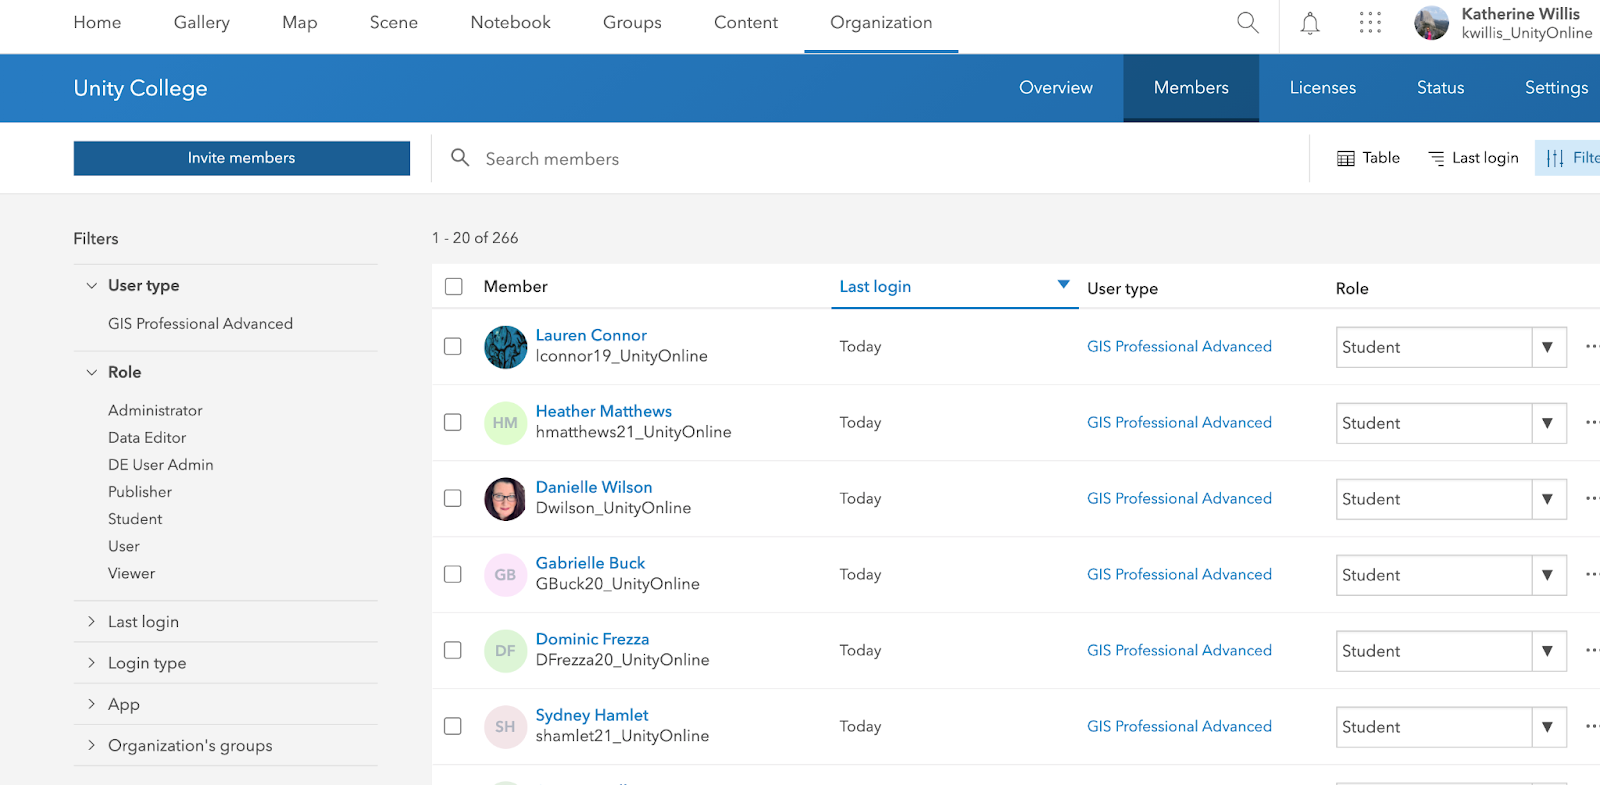Image resolution: width=1600 pixels, height=785 pixels.
Task: Open more options for Danielle Wilson
Action: coord(1592,498)
